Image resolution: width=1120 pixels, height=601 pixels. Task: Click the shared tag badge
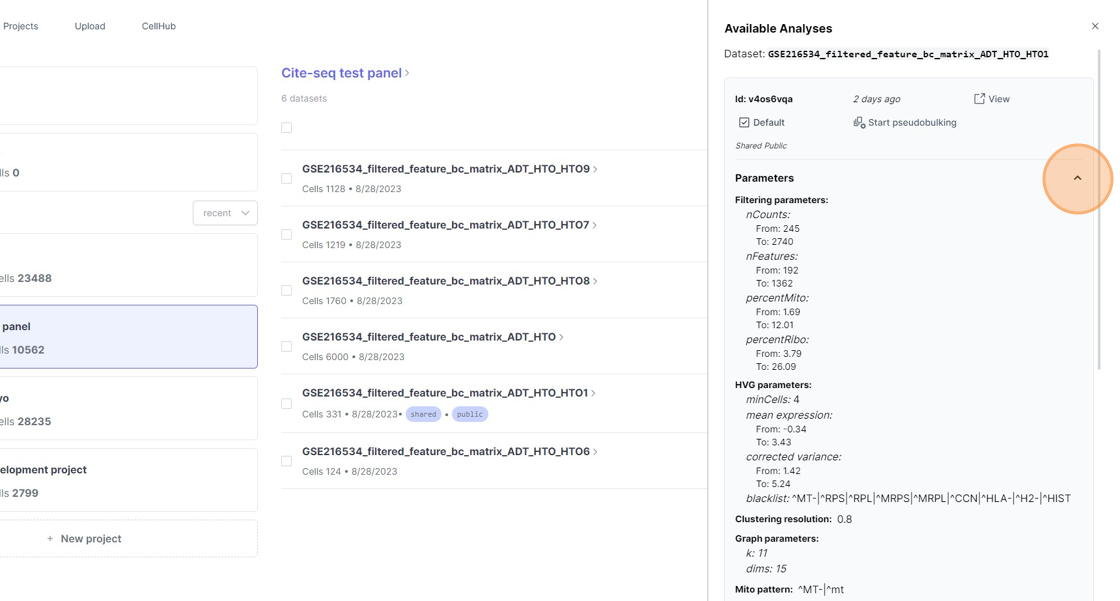[x=423, y=414]
